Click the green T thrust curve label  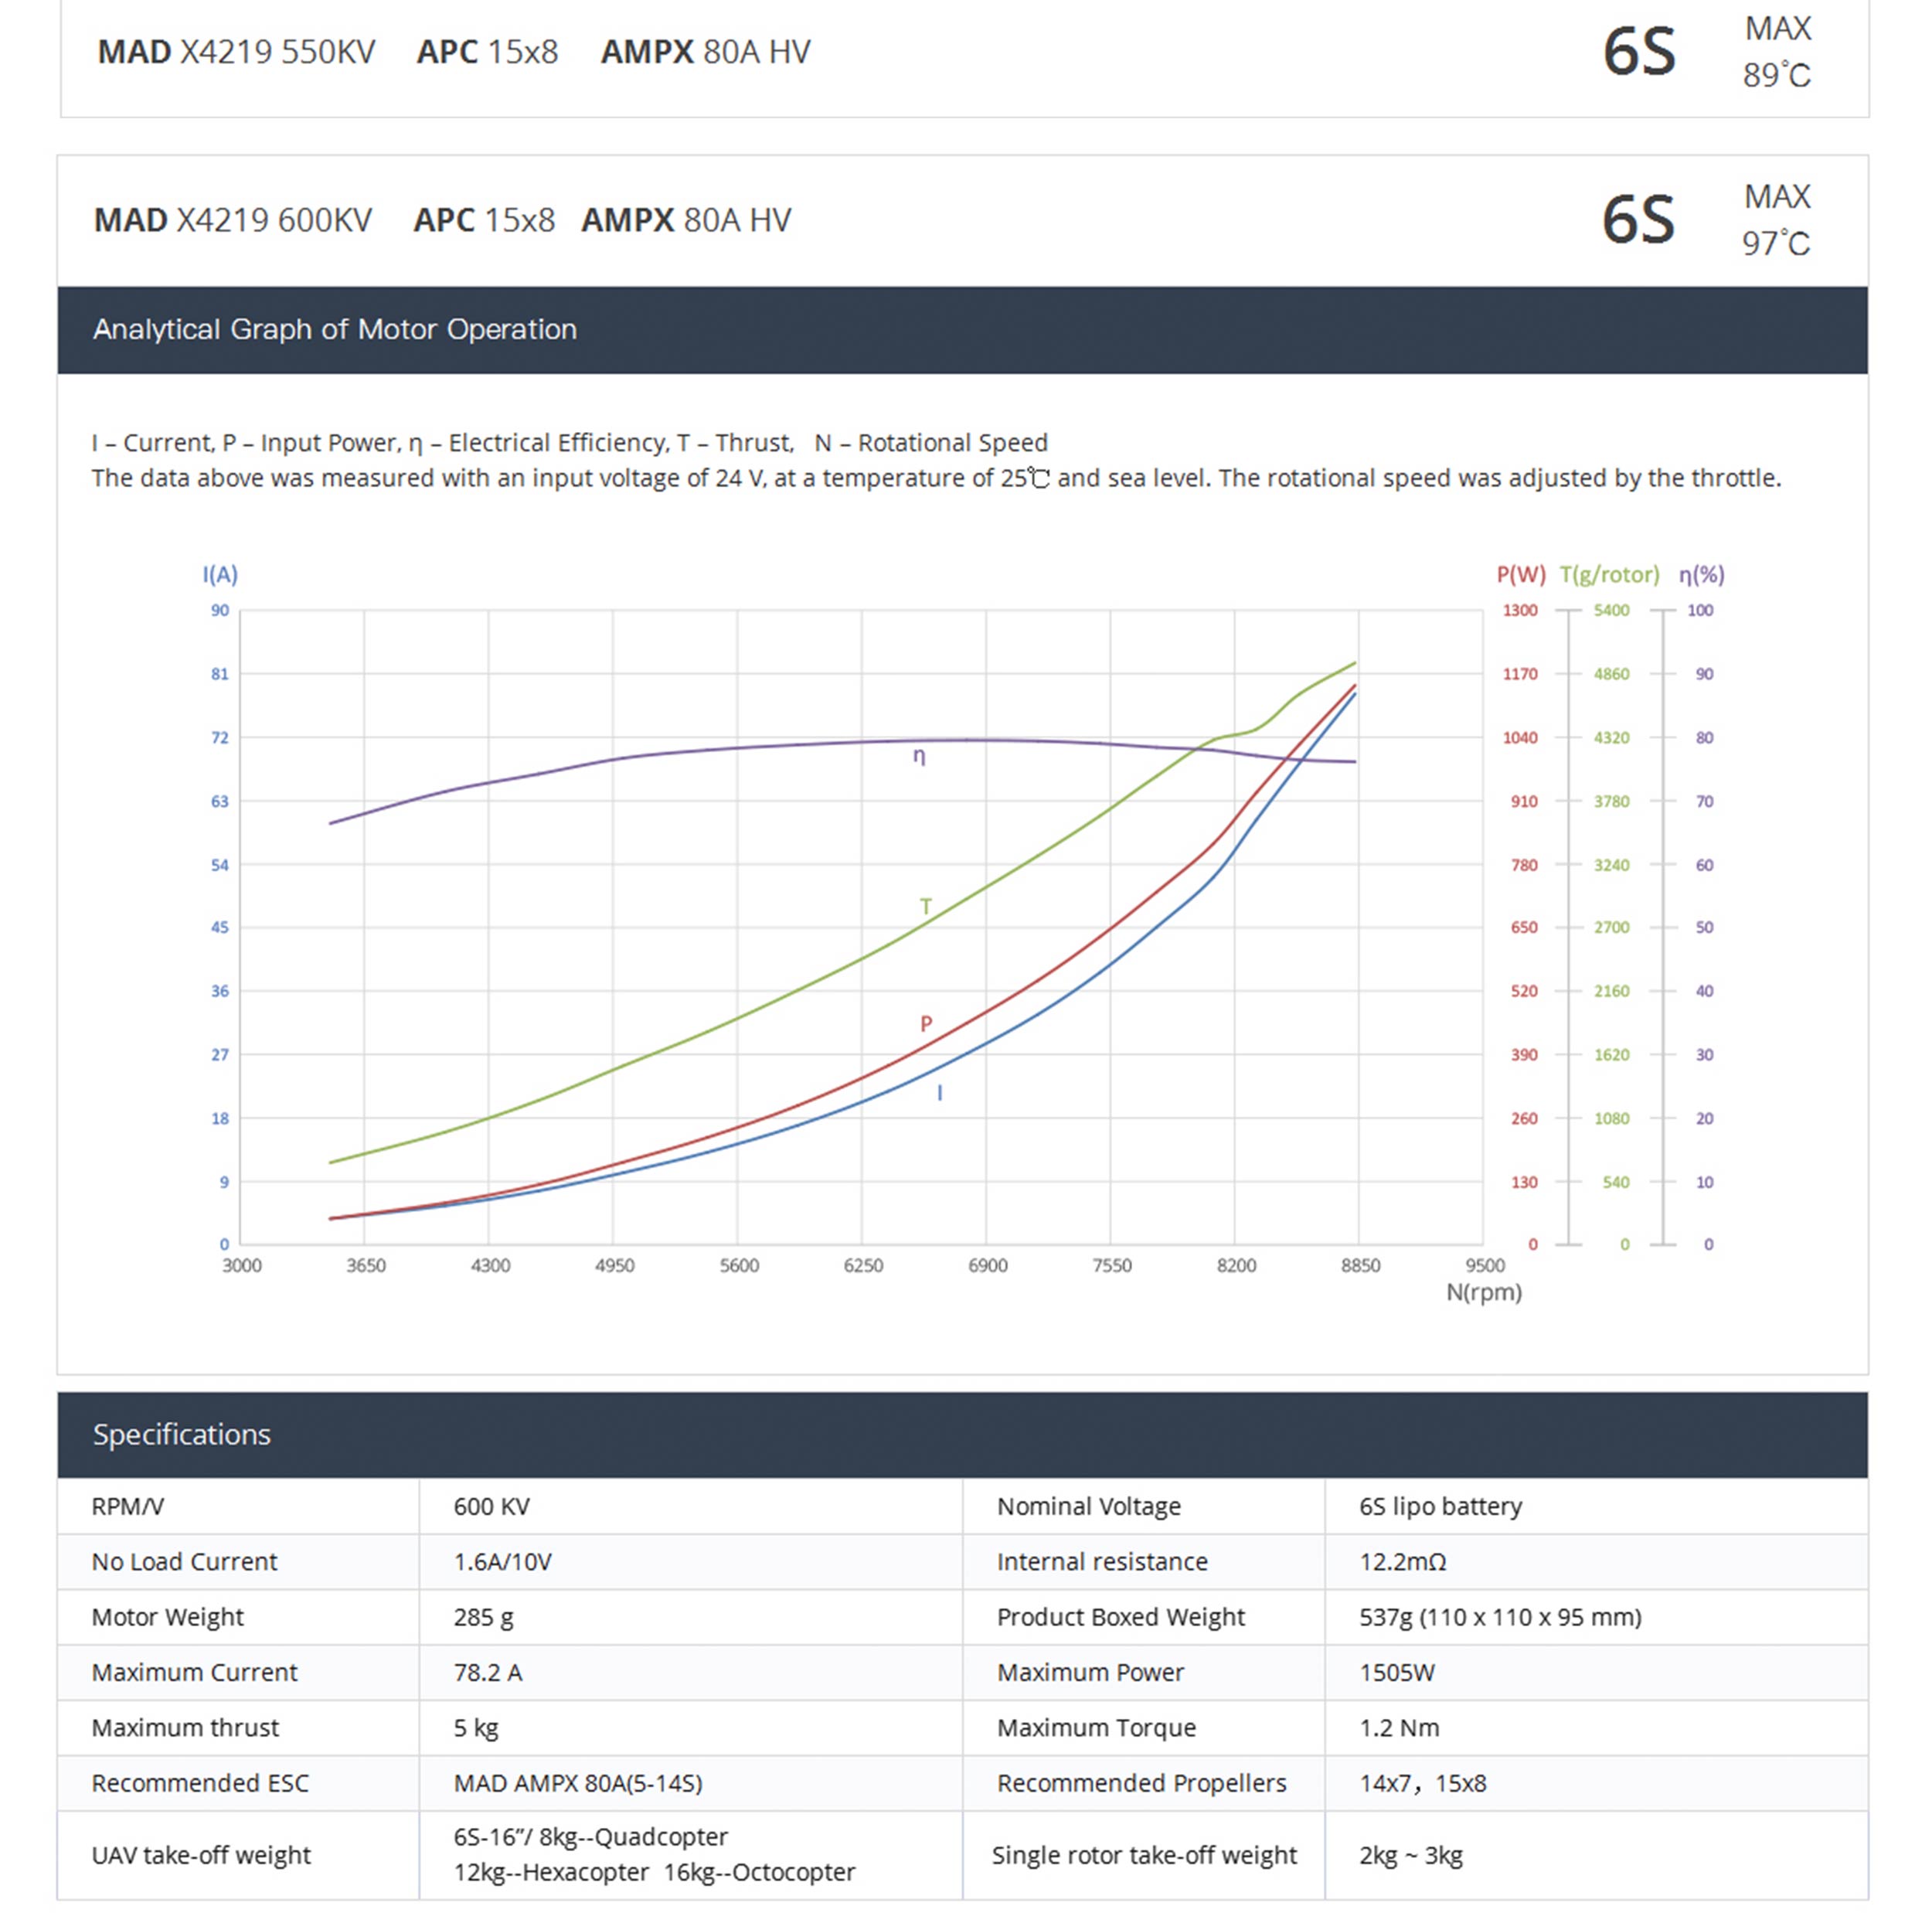click(925, 906)
